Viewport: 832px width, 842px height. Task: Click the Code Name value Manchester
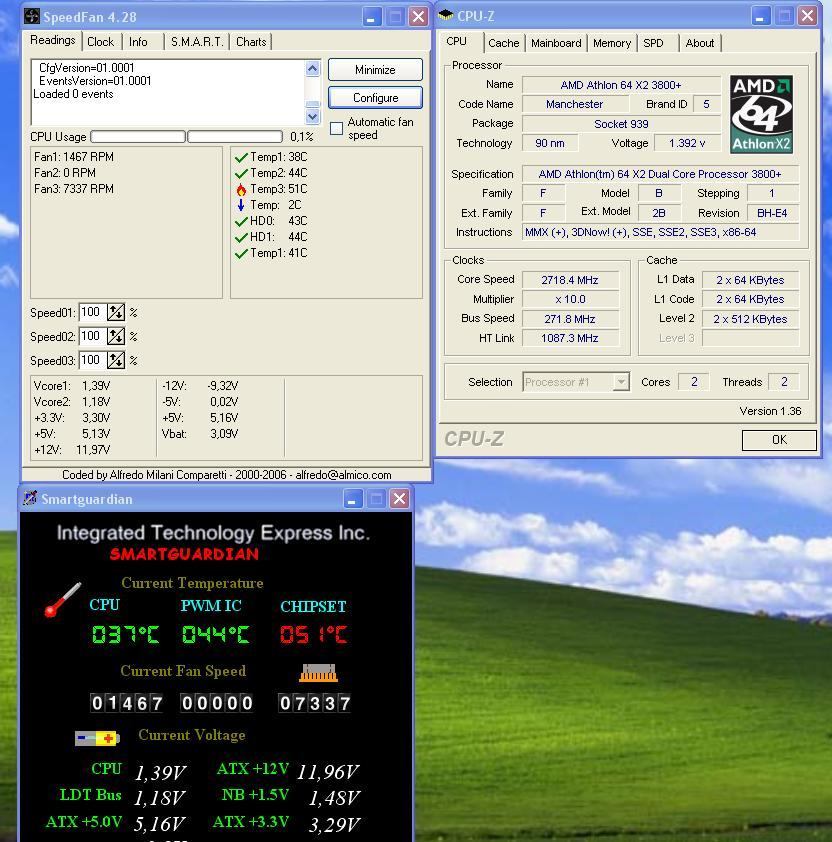pyautogui.click(x=574, y=104)
